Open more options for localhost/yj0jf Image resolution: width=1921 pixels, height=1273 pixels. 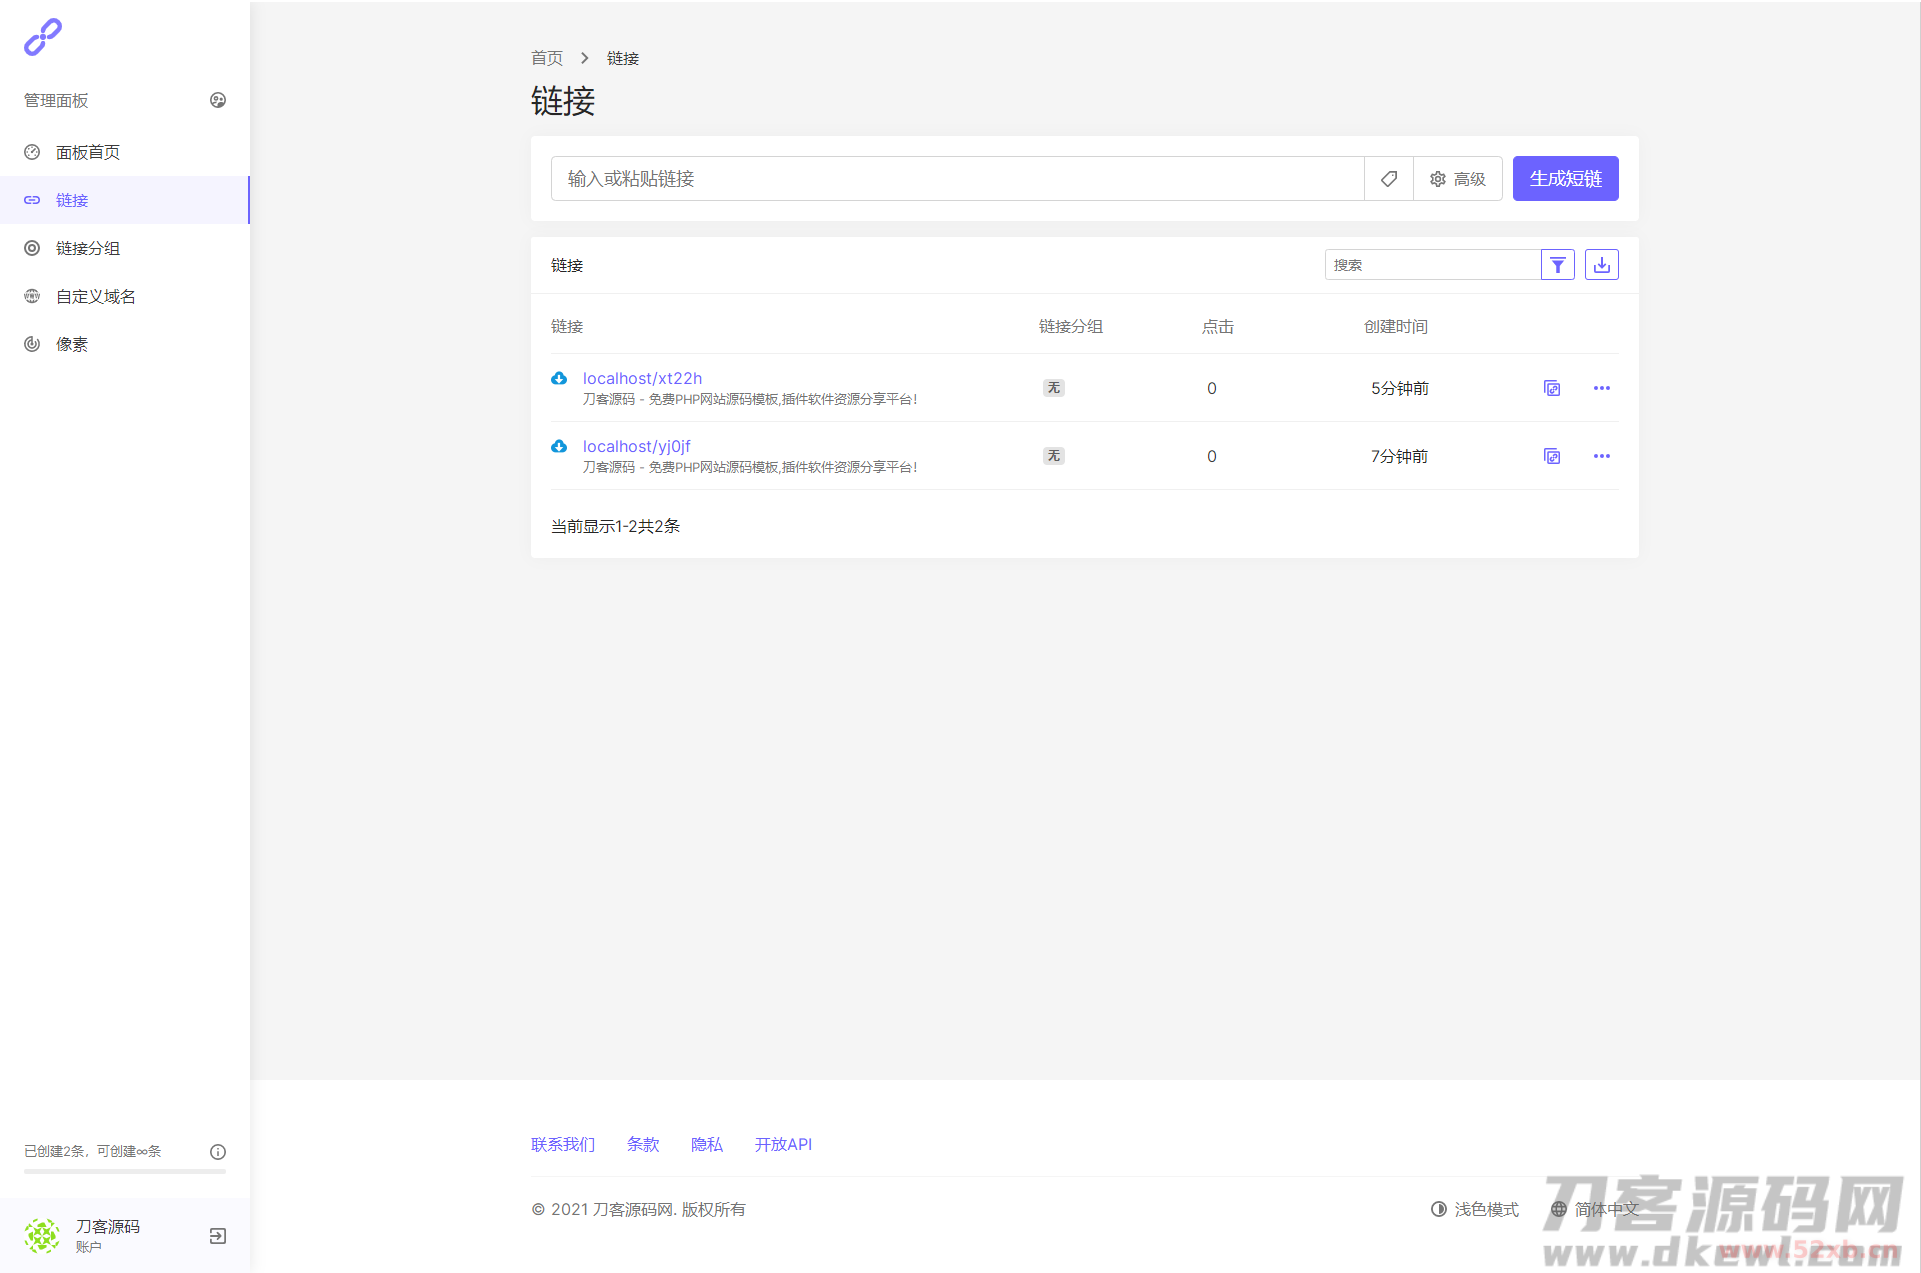1601,456
